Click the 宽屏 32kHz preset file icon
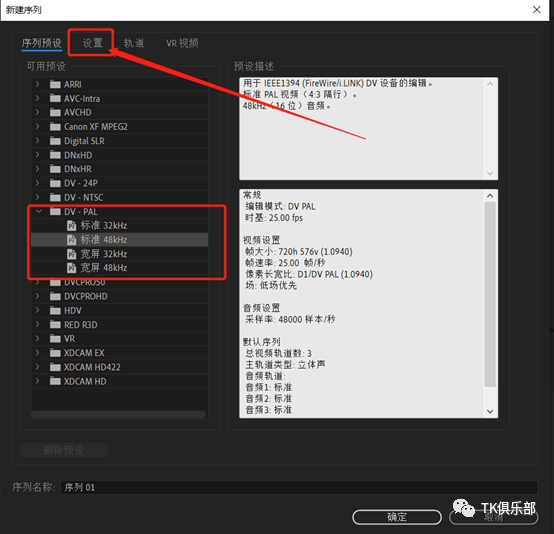Viewport: 554px width, 534px height. 71,254
